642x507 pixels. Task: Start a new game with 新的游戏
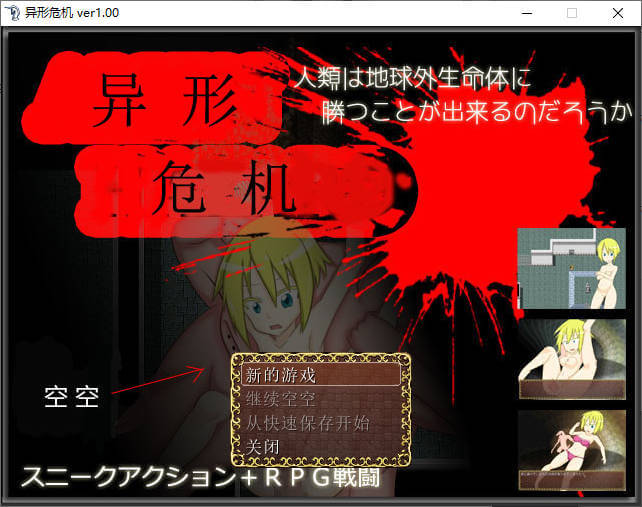coord(320,375)
